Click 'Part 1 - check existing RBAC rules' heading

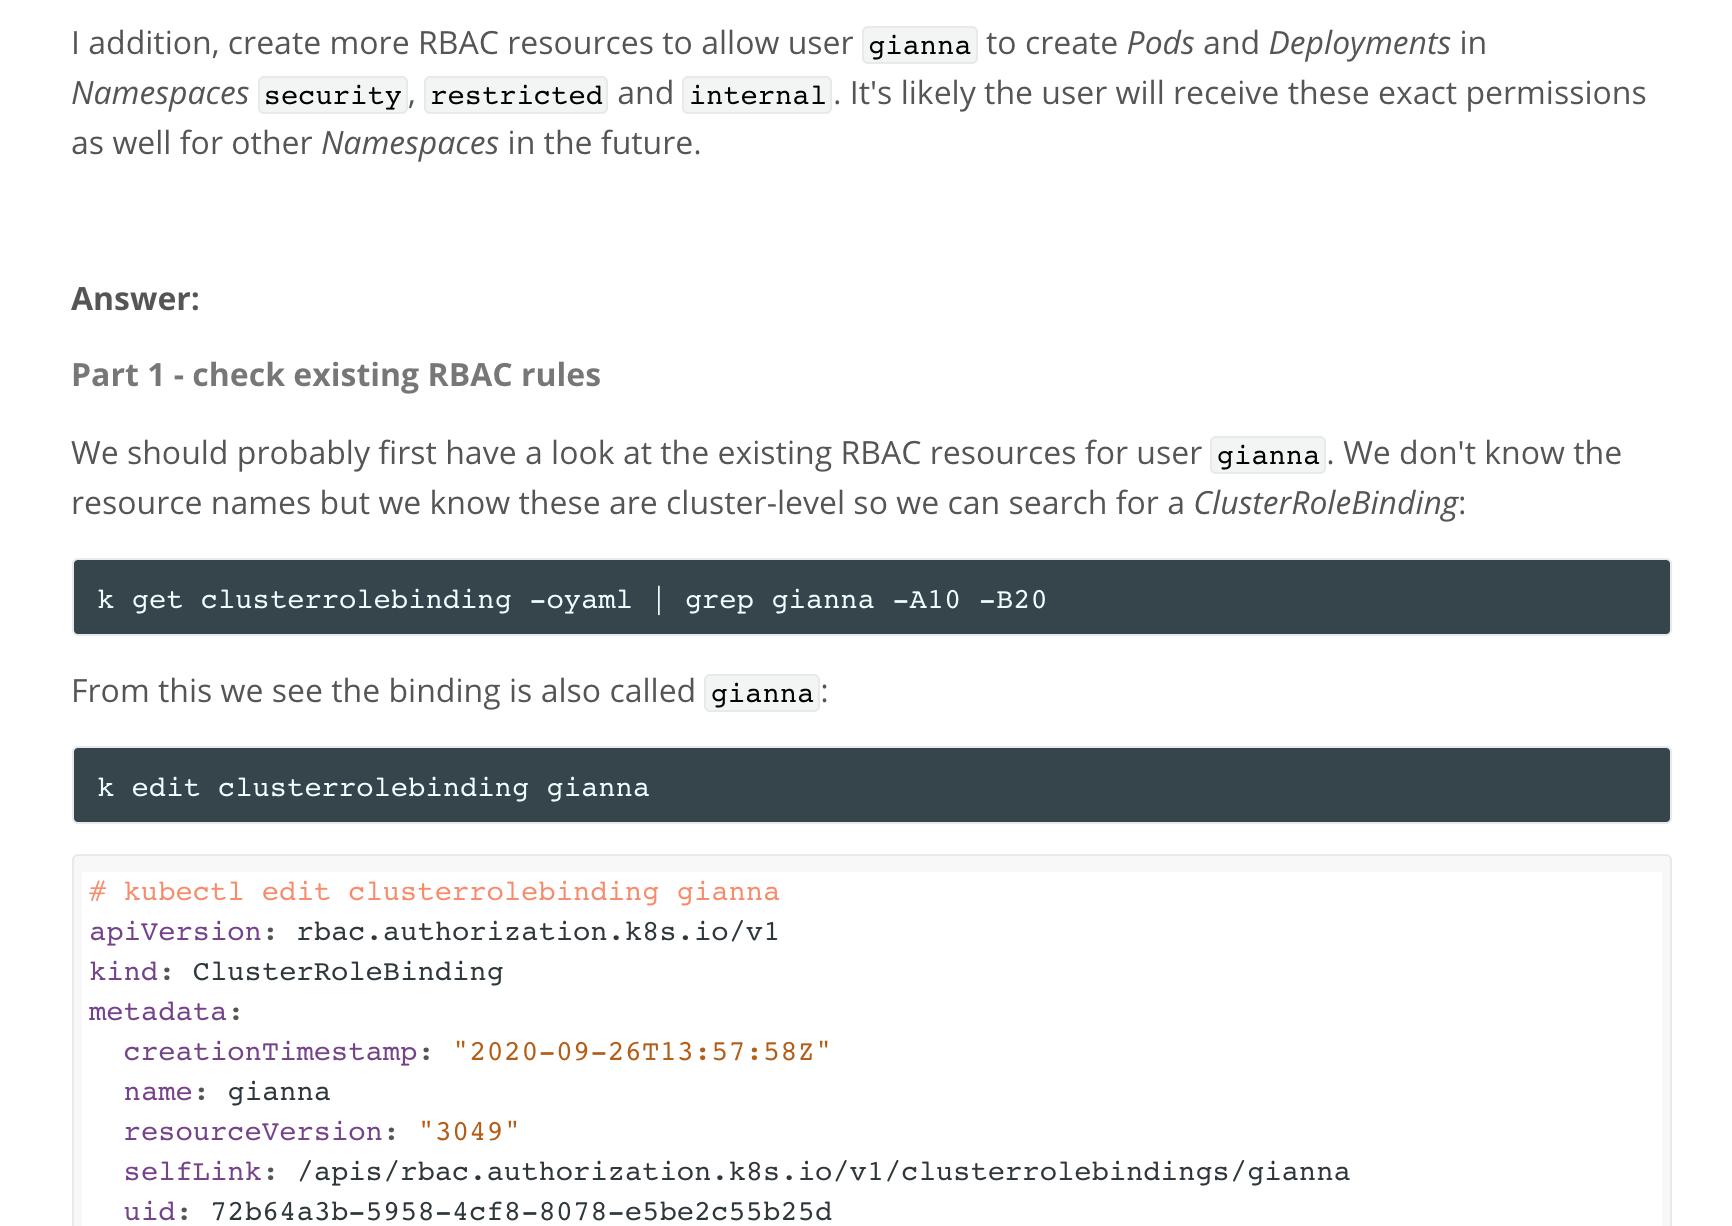point(336,375)
